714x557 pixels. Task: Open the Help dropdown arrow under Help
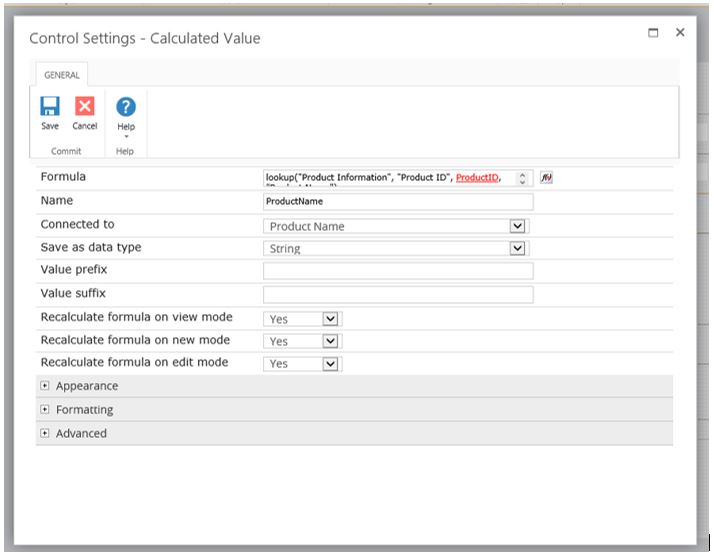point(126,136)
